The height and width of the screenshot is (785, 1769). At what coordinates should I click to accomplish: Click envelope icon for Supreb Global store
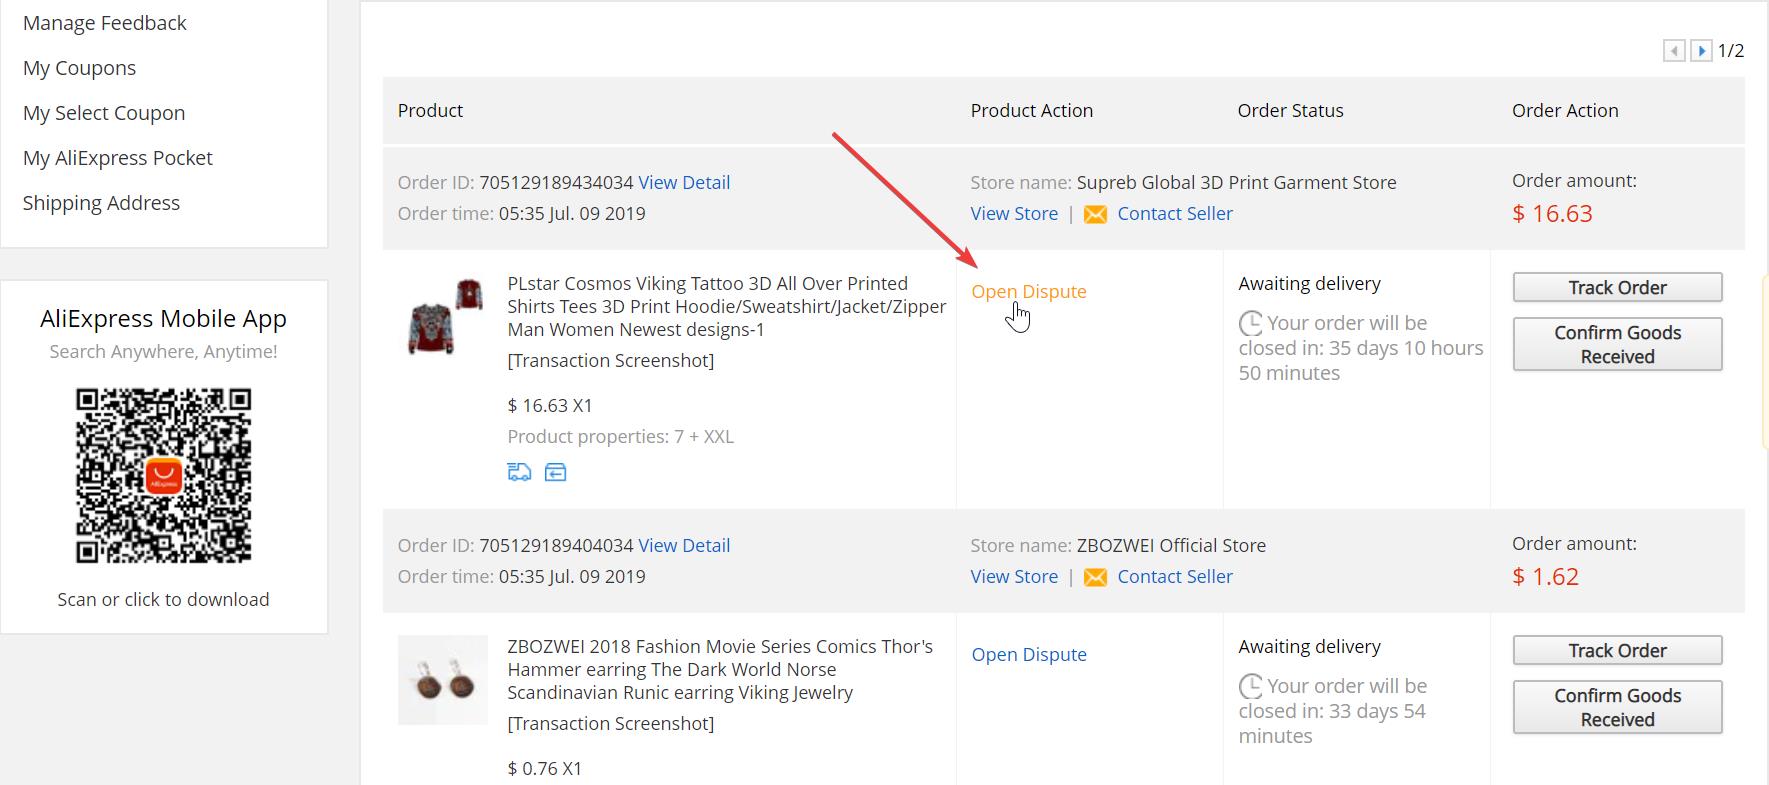pyautogui.click(x=1095, y=215)
